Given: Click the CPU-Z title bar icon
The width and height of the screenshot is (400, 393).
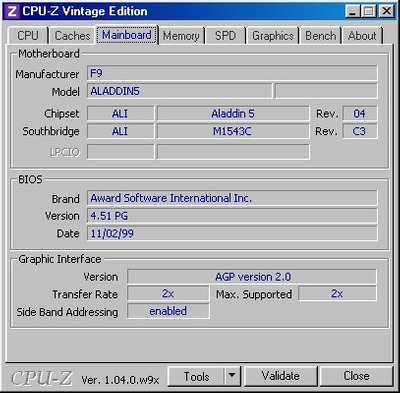Looking at the screenshot, I should point(12,11).
